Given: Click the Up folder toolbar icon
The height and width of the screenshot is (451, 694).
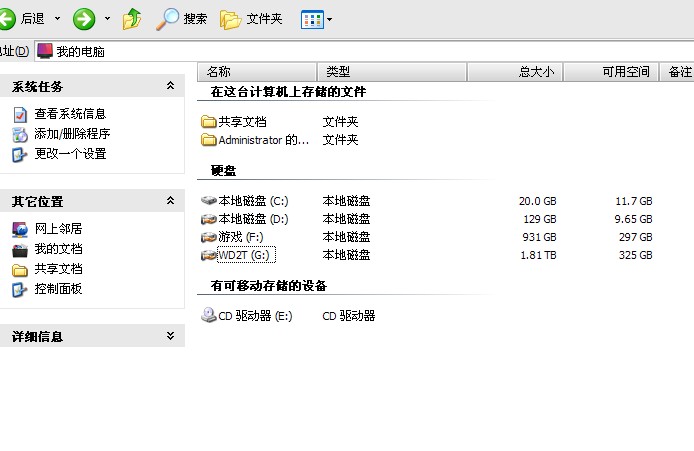Looking at the screenshot, I should (x=132, y=18).
